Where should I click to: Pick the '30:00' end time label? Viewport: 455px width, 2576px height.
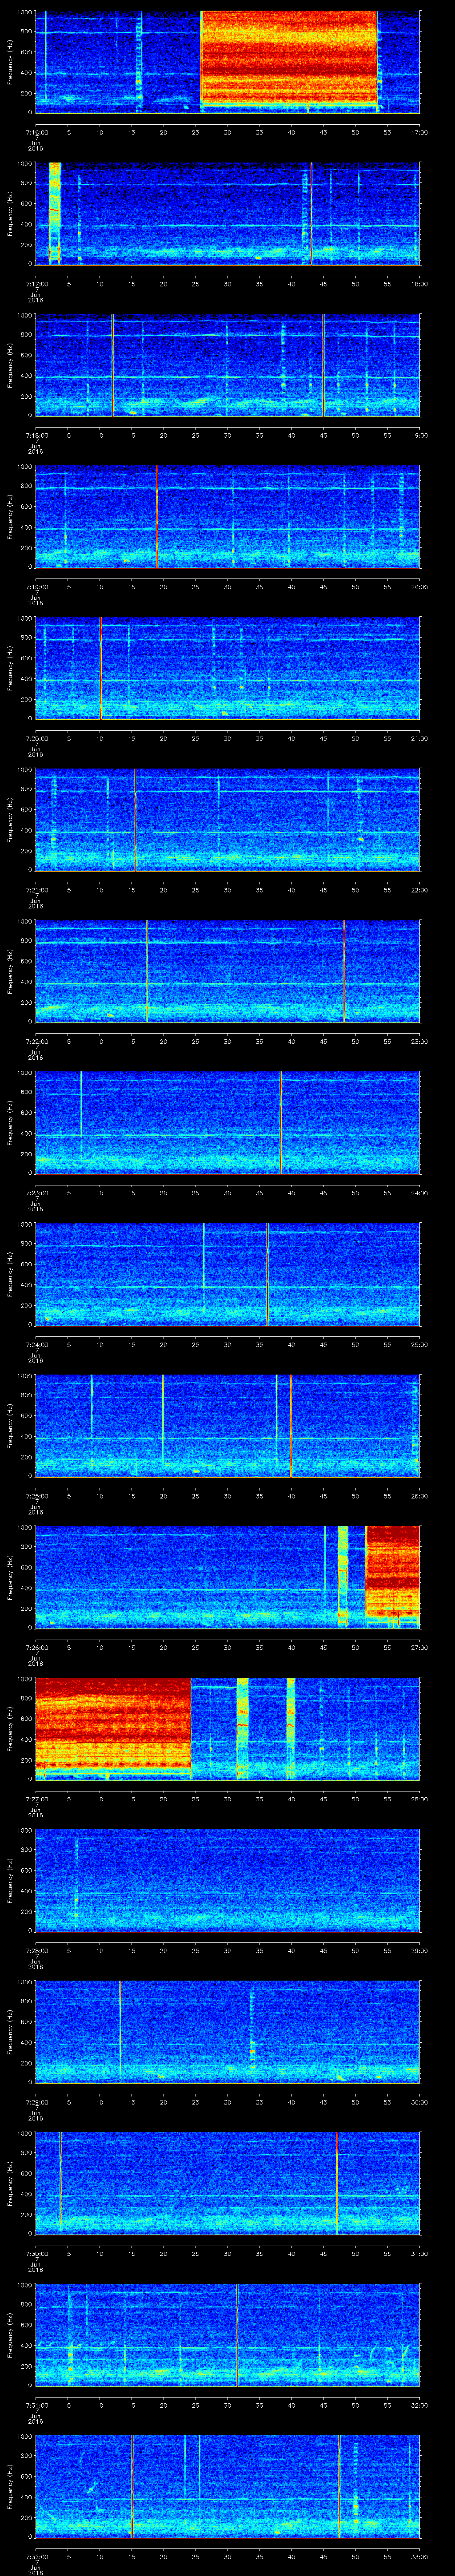[x=419, y=2102]
